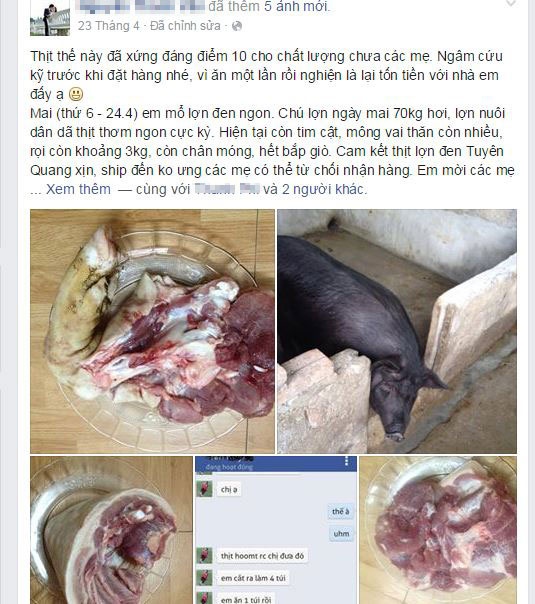Click the 'uhm' reply bubble

coord(341,534)
